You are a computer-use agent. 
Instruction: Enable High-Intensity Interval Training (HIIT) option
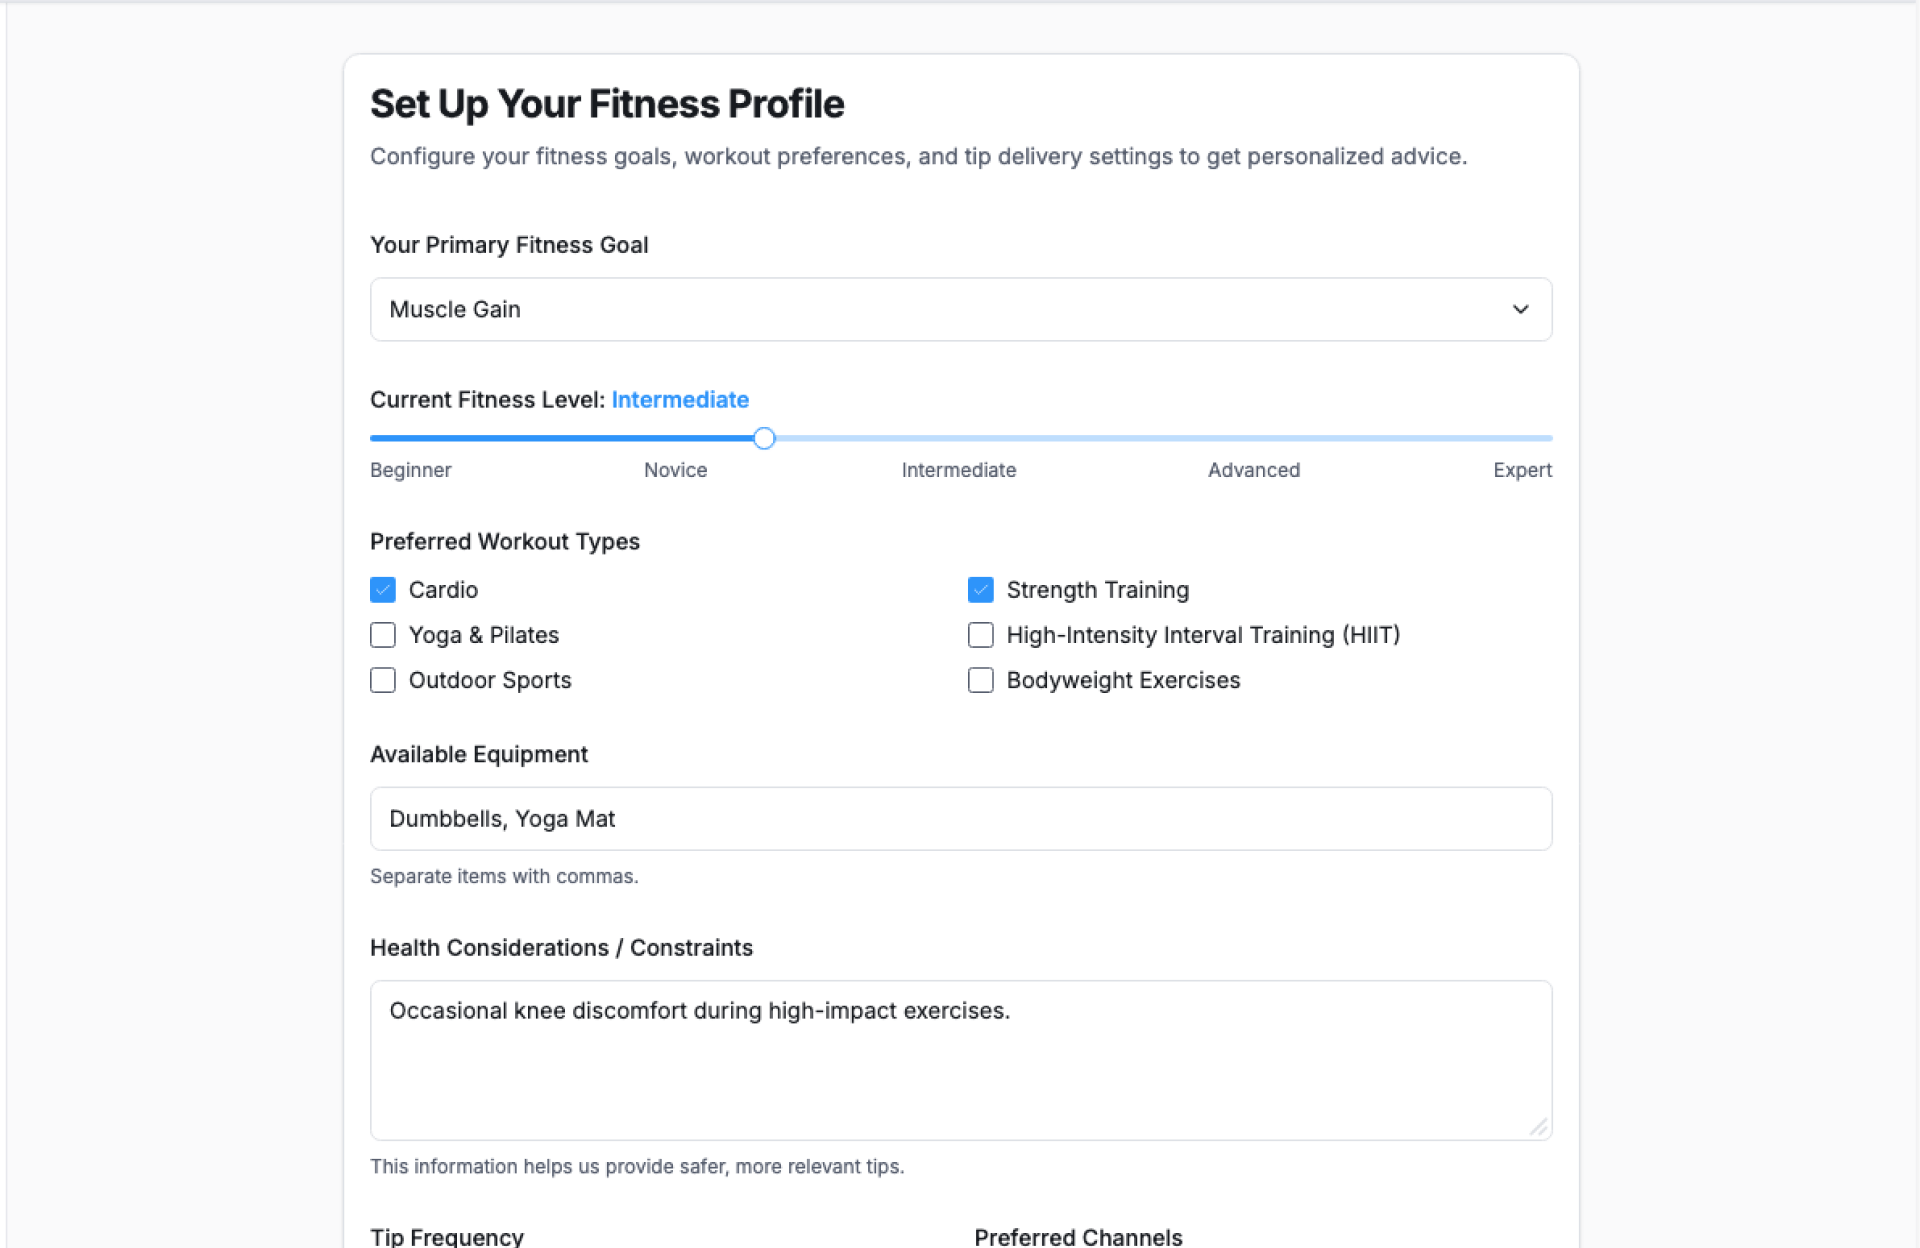tap(980, 635)
